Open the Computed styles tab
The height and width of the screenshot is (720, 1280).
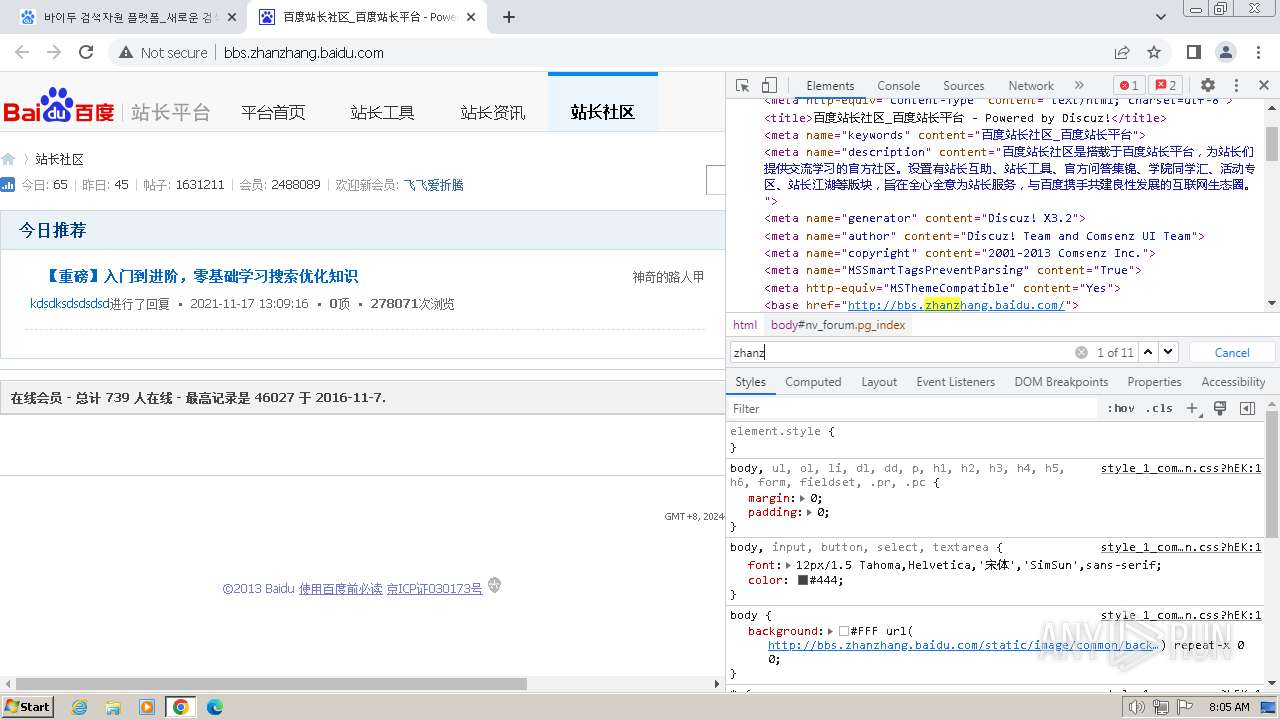click(x=813, y=382)
